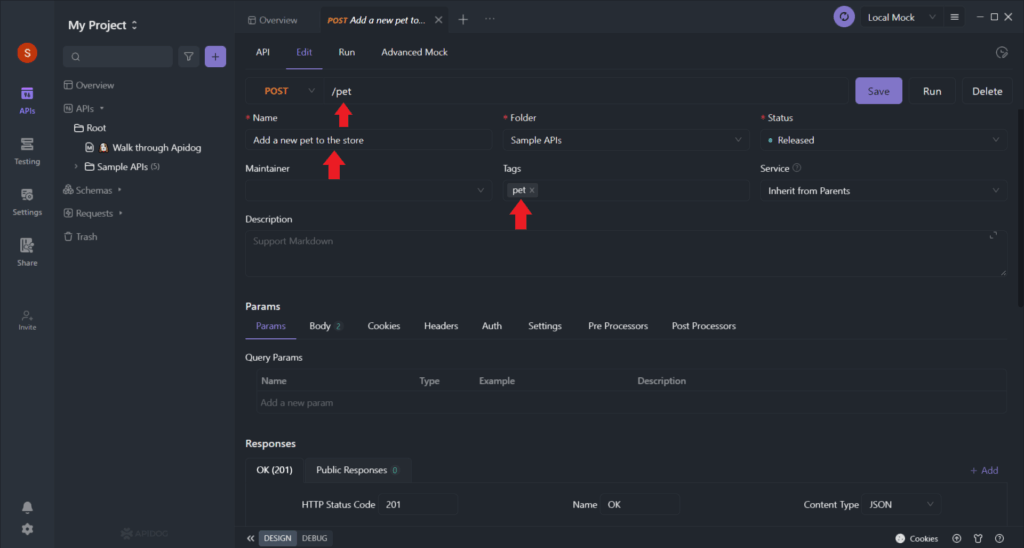Switch to DEBUG mode

315,538
